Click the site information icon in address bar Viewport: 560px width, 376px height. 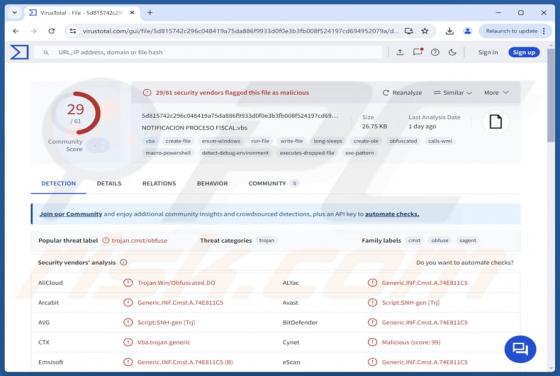pos(73,31)
